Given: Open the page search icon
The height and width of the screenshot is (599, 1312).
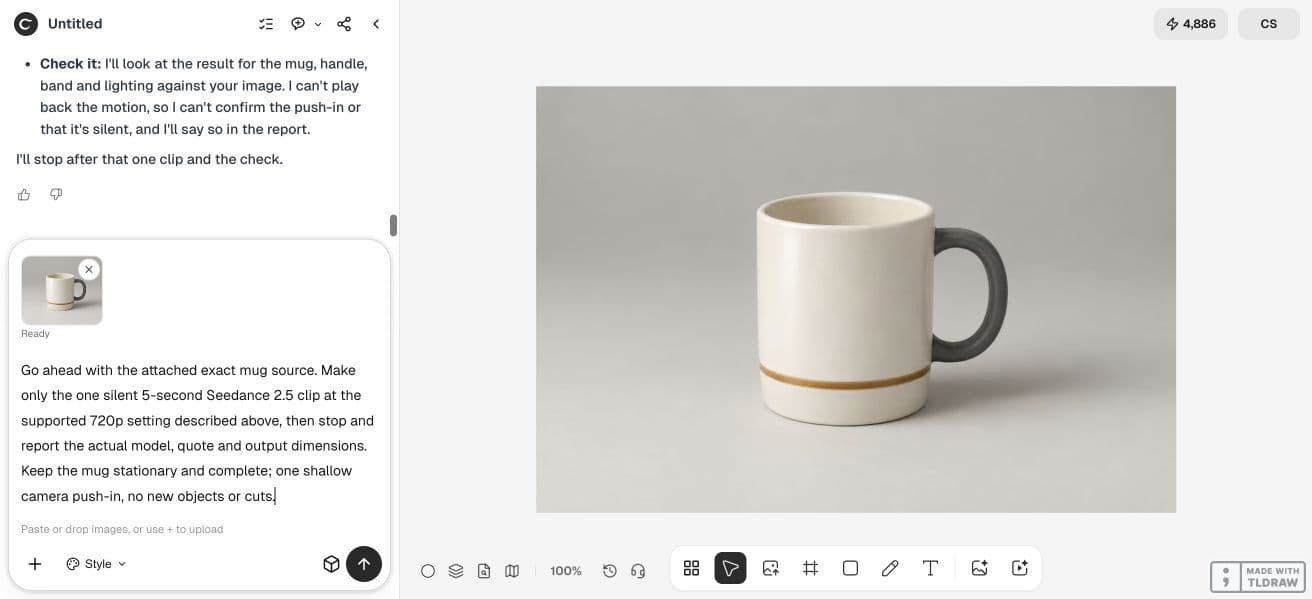Looking at the screenshot, I should point(484,571).
